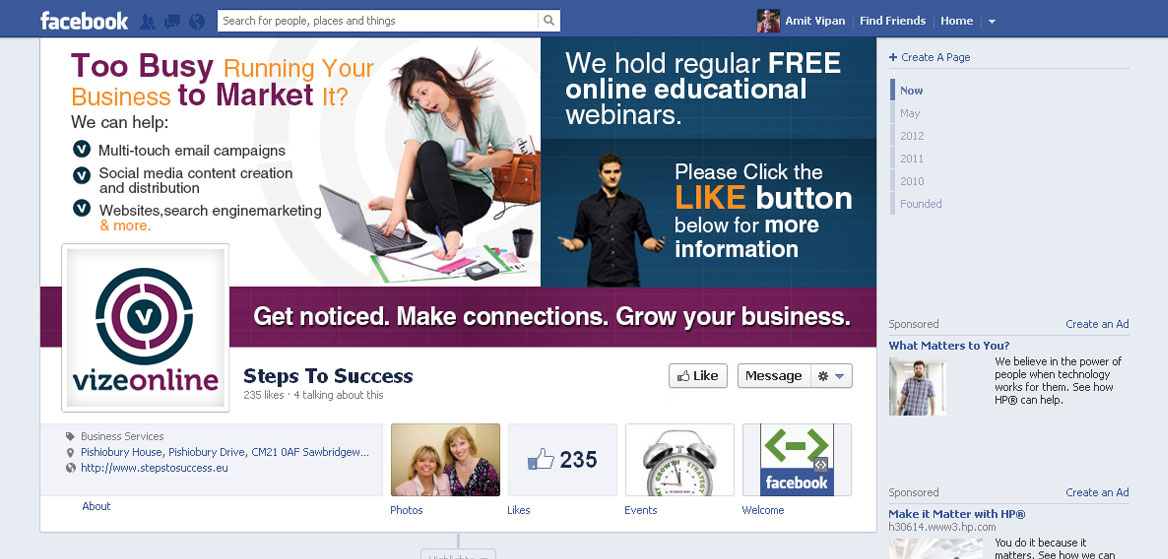Click the vizeonline page profile logo
The width and height of the screenshot is (1168, 559).
pyautogui.click(x=145, y=328)
